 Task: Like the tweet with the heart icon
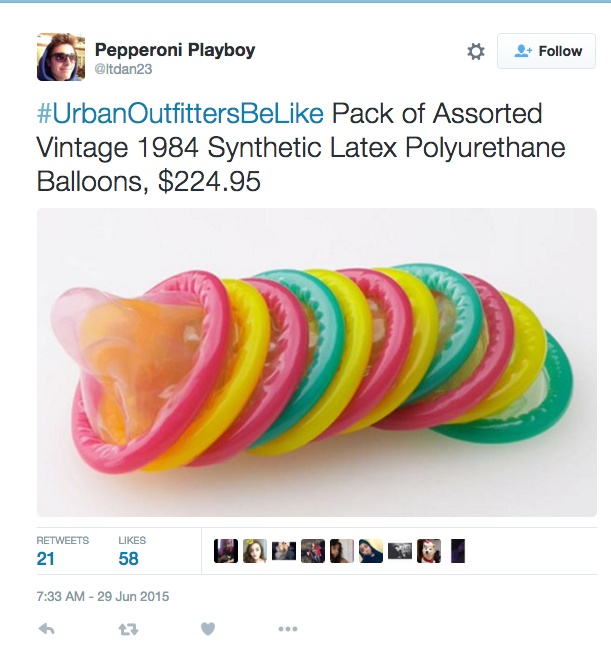(208, 629)
